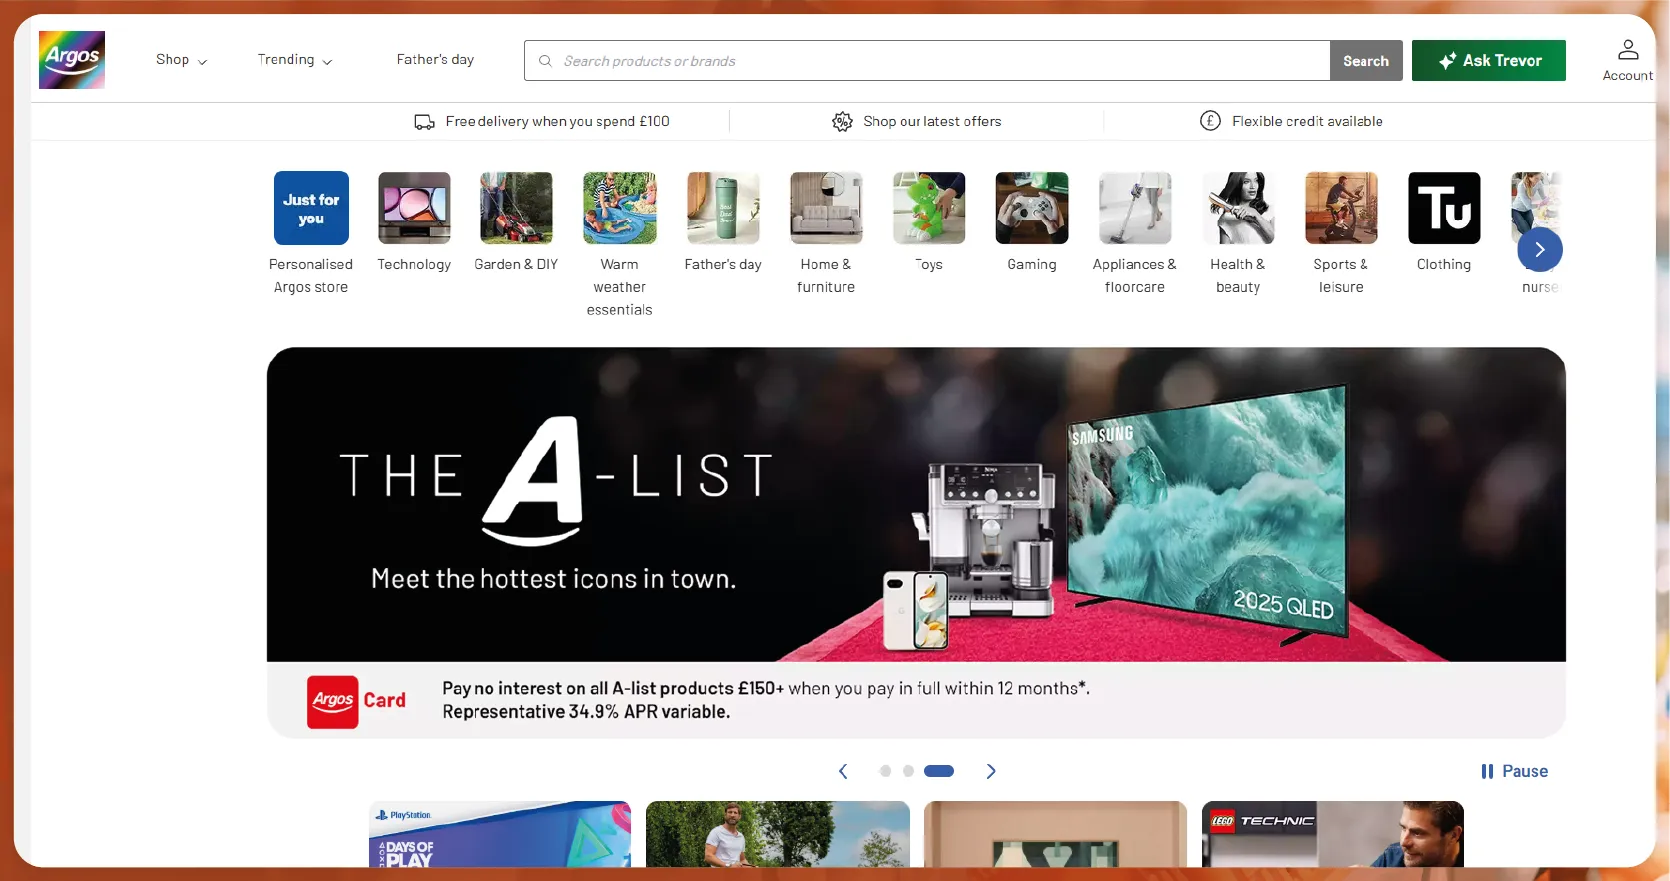The image size is (1670, 881).
Task: Open Shop our latest offers
Action: pos(917,121)
